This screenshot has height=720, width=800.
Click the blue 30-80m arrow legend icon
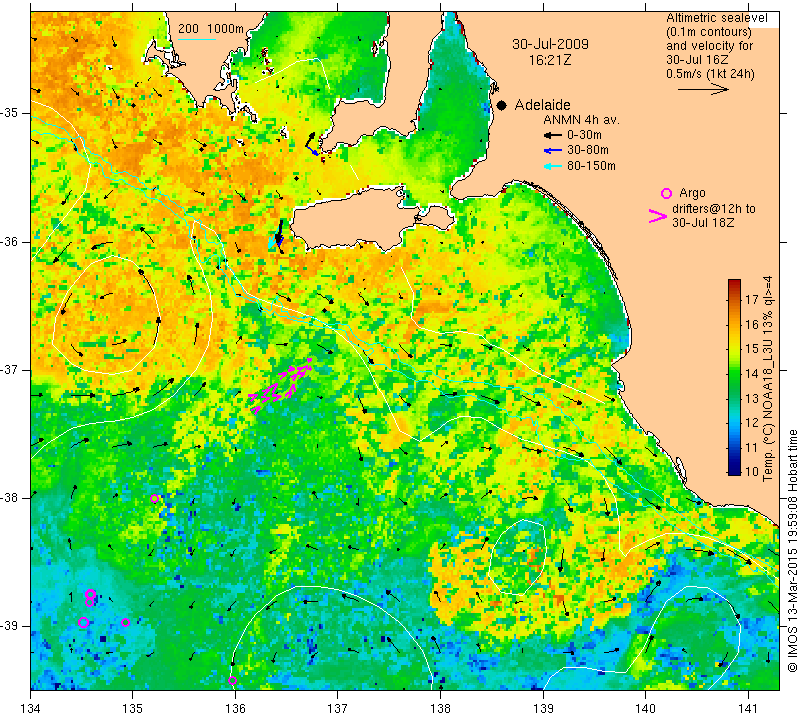tap(553, 151)
